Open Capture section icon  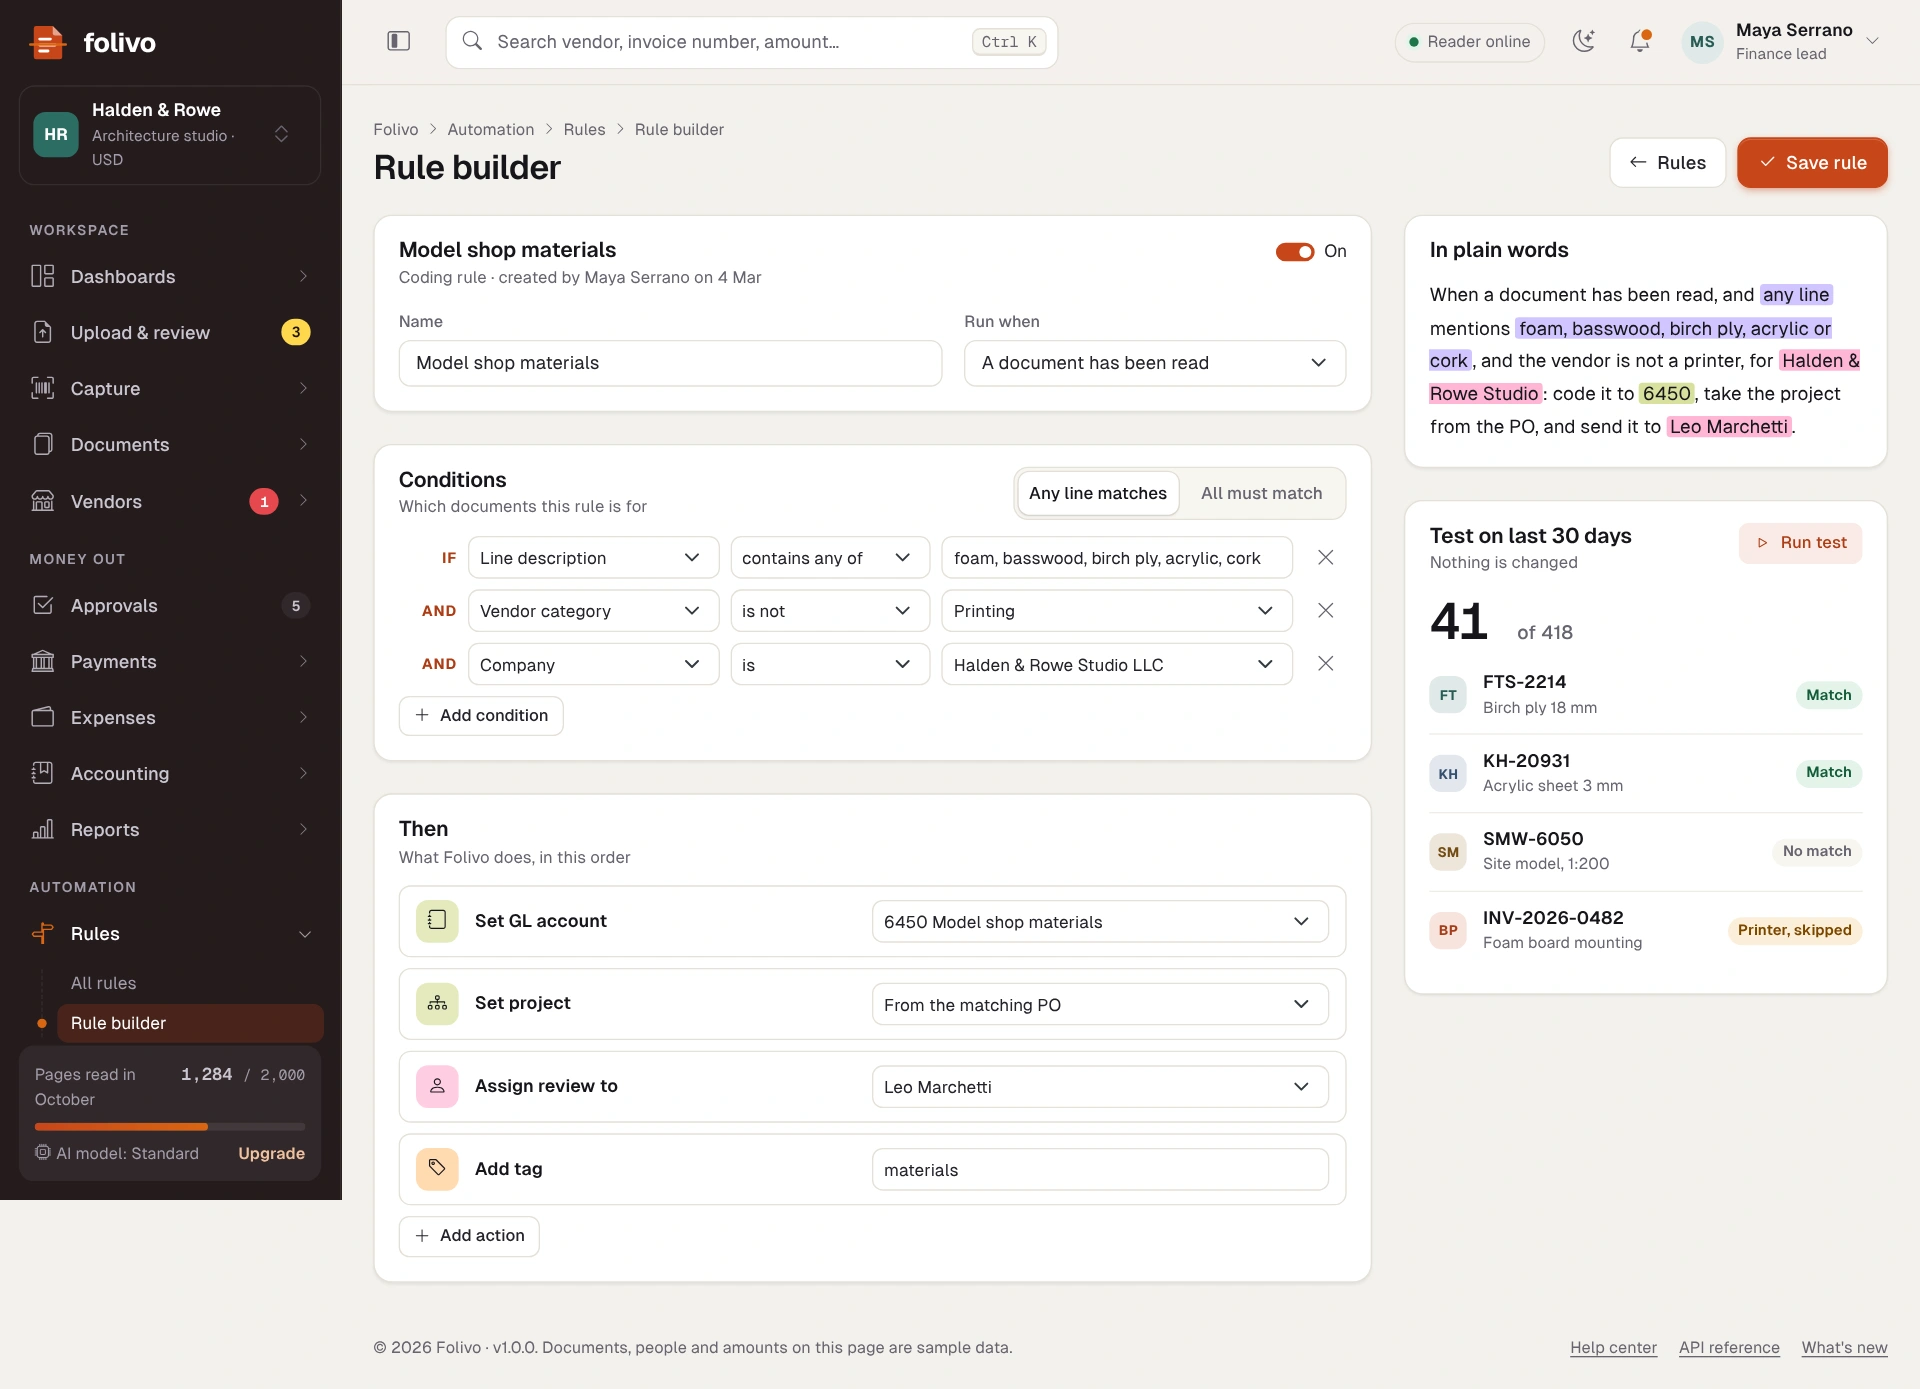pos(43,388)
